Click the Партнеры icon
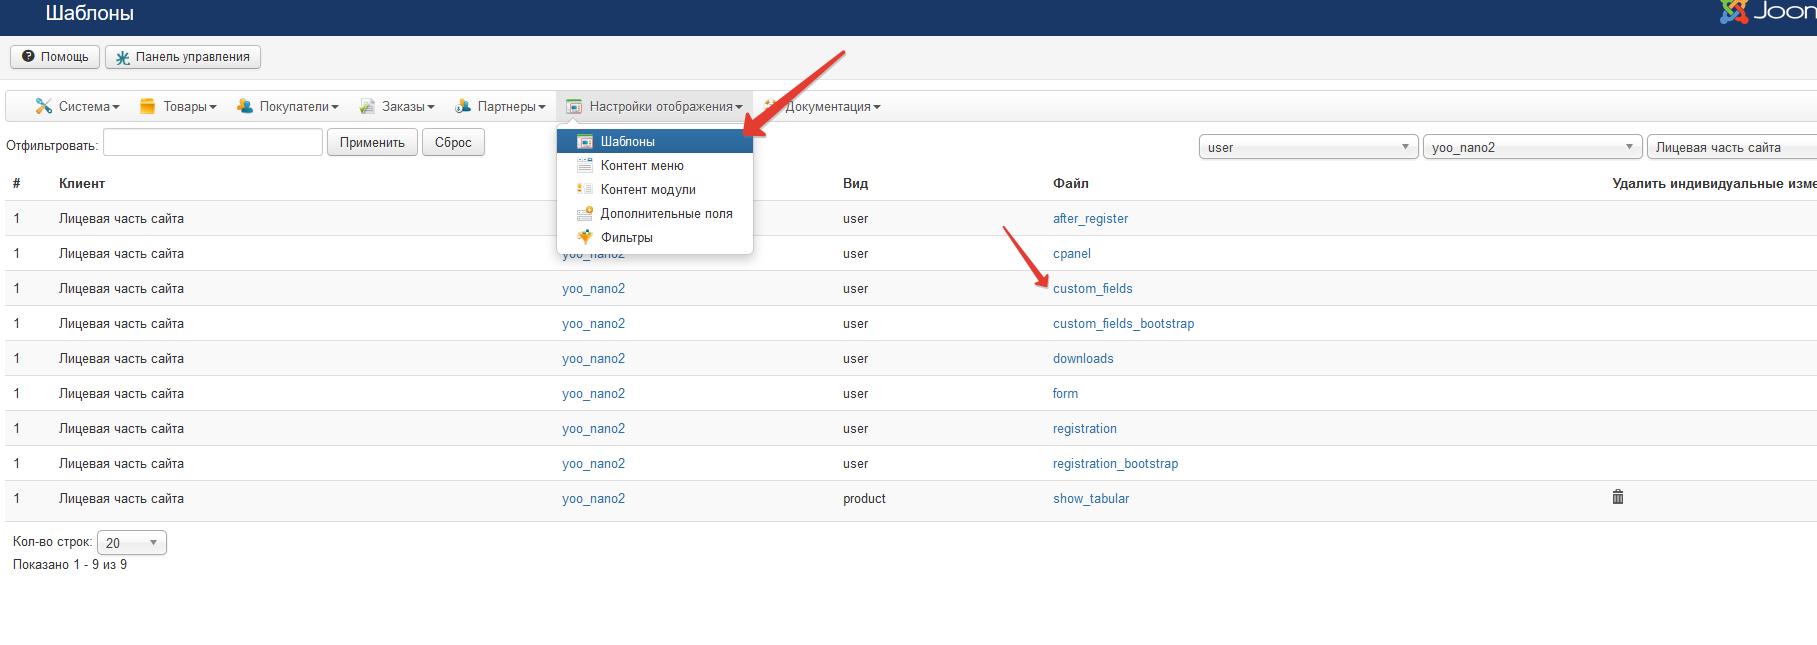This screenshot has width=1817, height=645. pyautogui.click(x=463, y=106)
